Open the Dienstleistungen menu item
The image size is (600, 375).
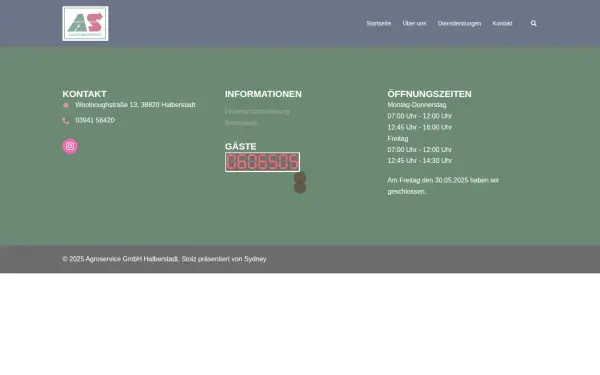coord(459,23)
